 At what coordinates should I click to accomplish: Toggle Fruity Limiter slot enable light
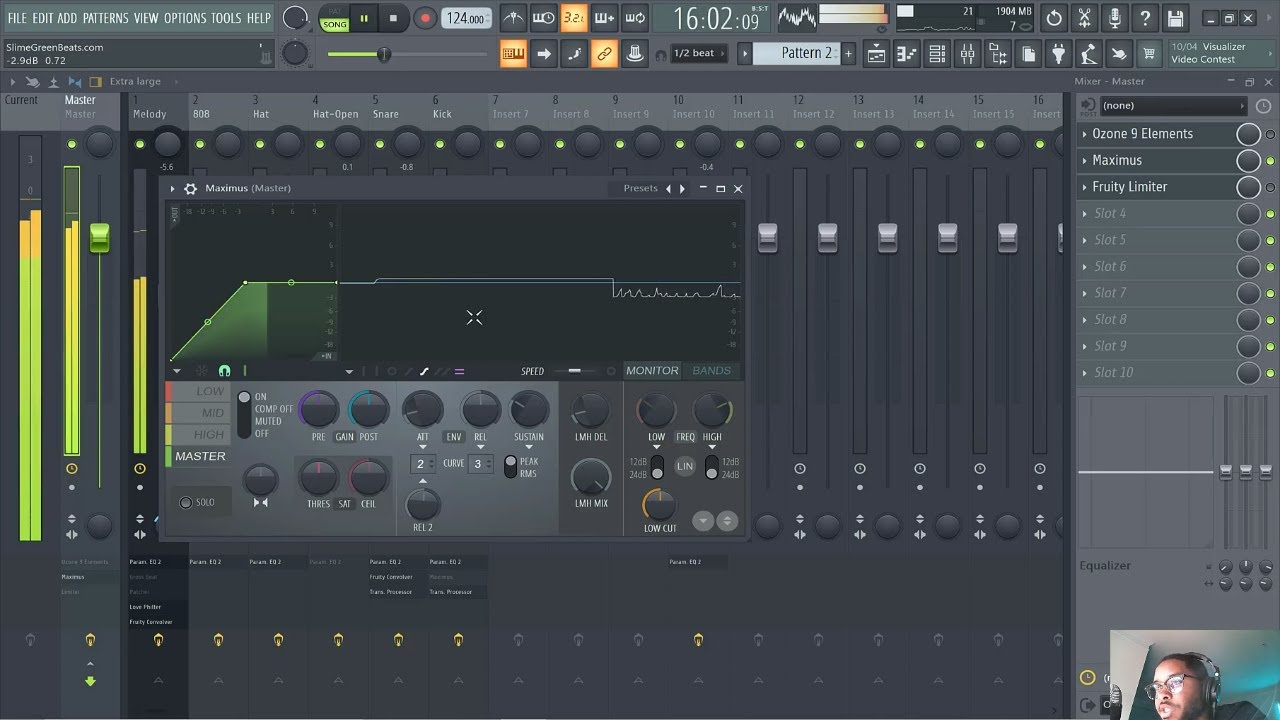(1270, 187)
